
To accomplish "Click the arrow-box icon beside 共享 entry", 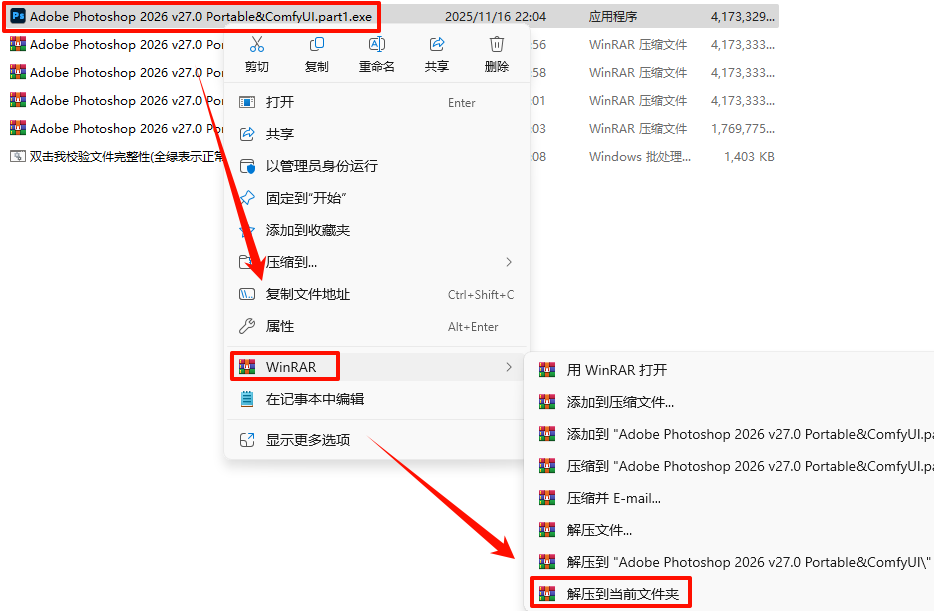I will [x=247, y=134].
